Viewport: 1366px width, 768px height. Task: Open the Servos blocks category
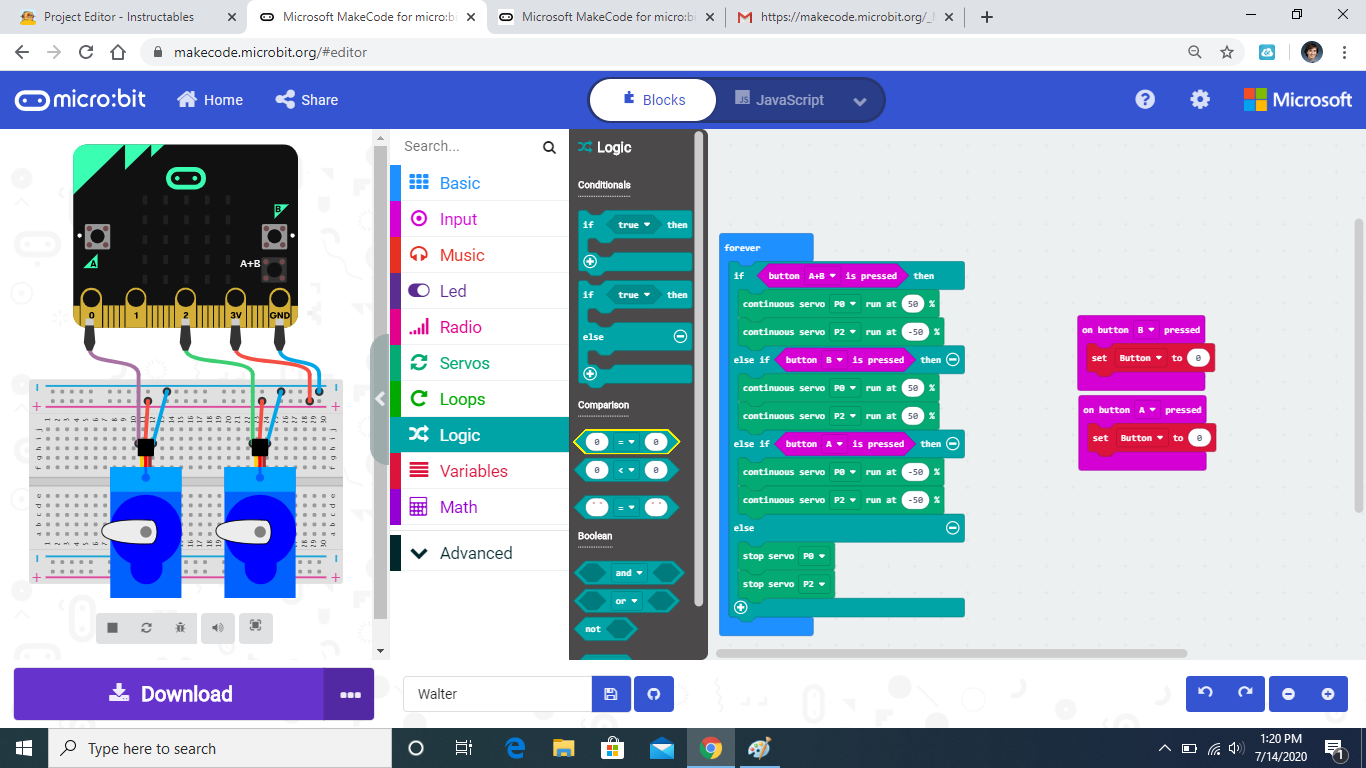tap(479, 363)
